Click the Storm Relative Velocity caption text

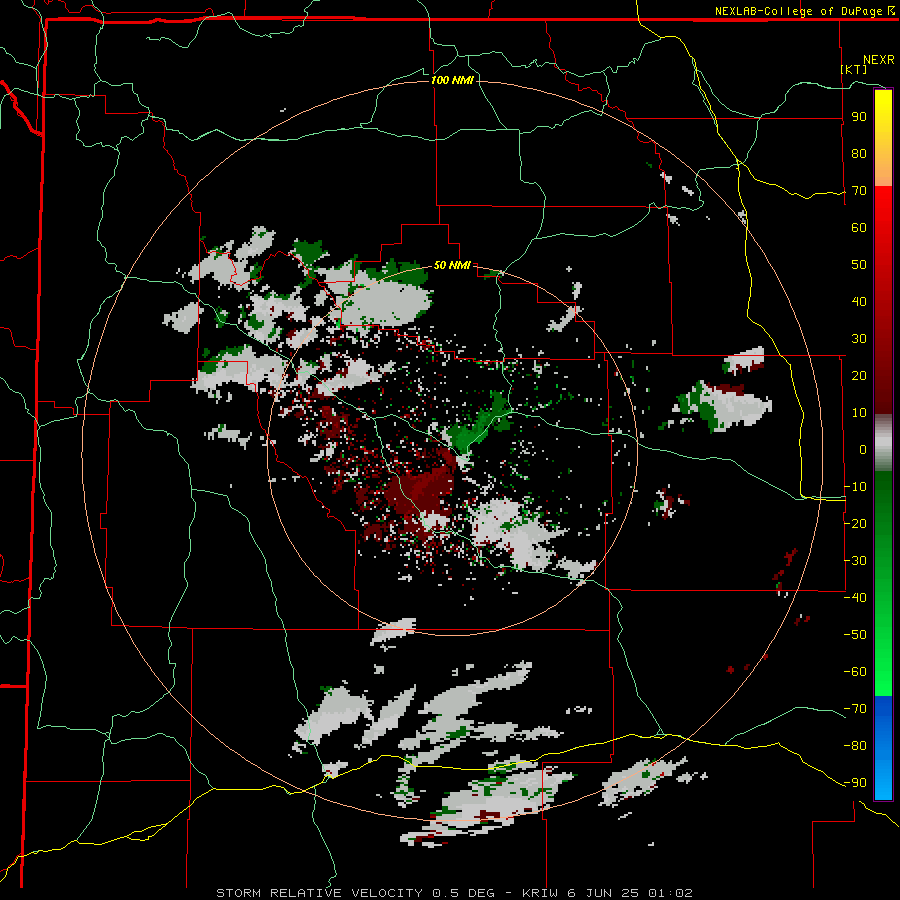point(454,893)
